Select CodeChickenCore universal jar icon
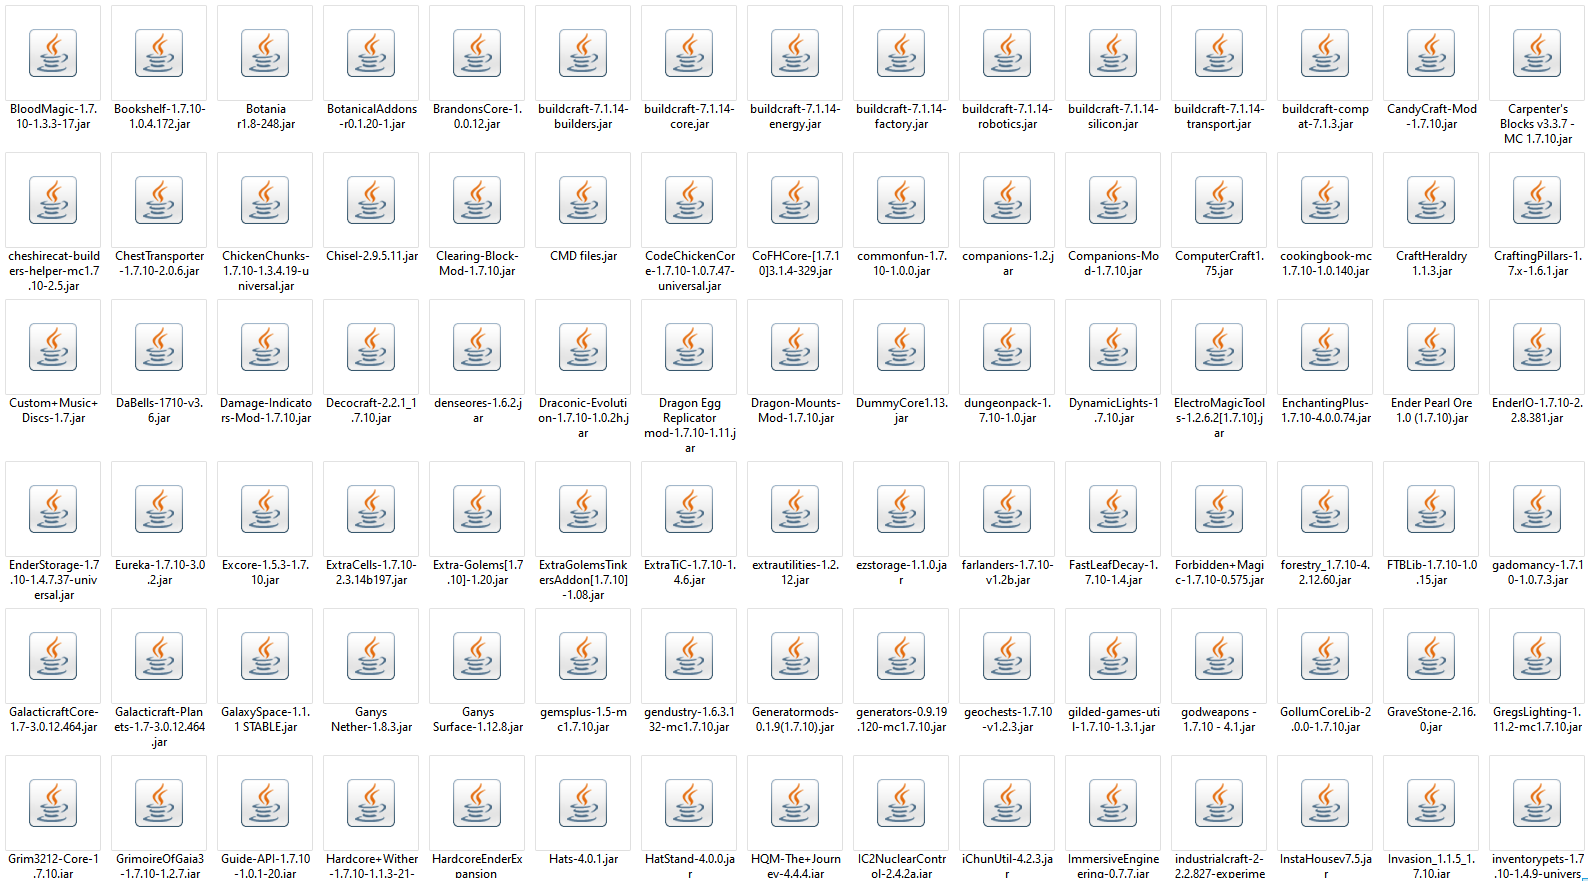The width and height of the screenshot is (1588, 881). click(689, 200)
